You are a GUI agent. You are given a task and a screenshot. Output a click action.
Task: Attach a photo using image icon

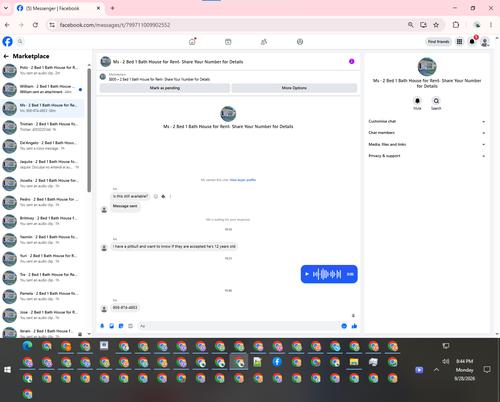coord(112,326)
